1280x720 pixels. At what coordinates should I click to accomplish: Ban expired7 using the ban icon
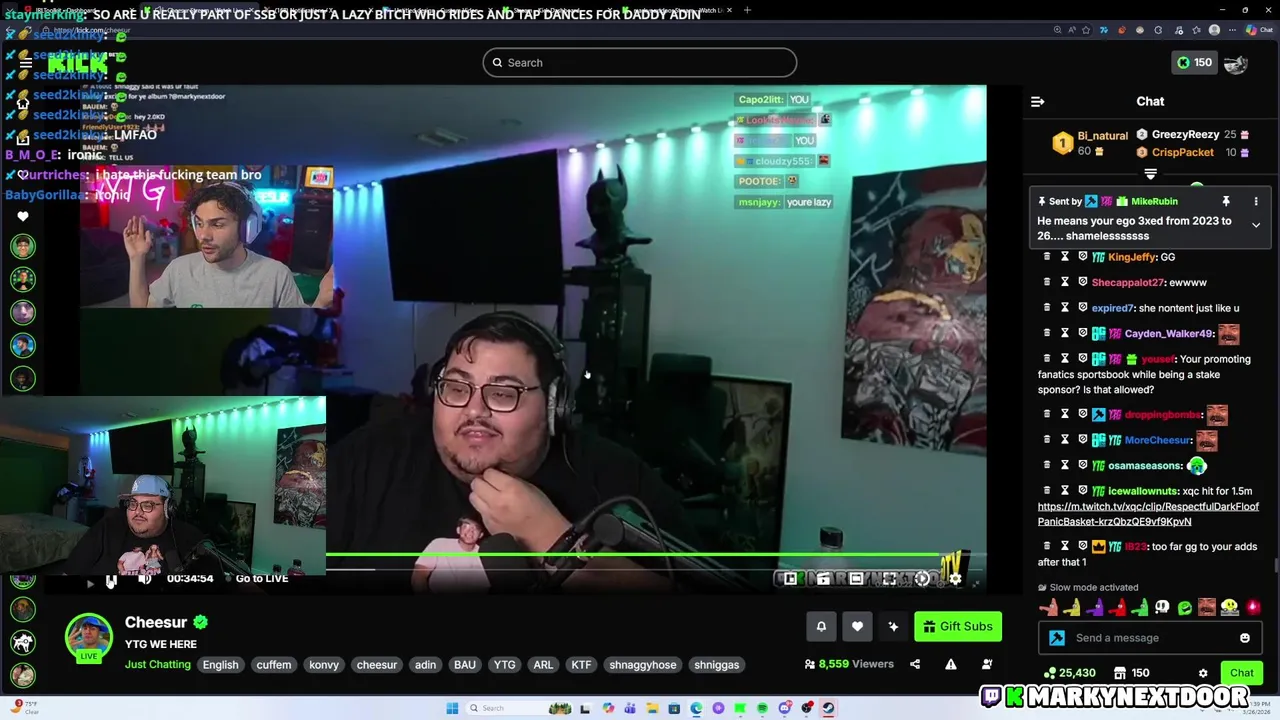tap(1082, 308)
